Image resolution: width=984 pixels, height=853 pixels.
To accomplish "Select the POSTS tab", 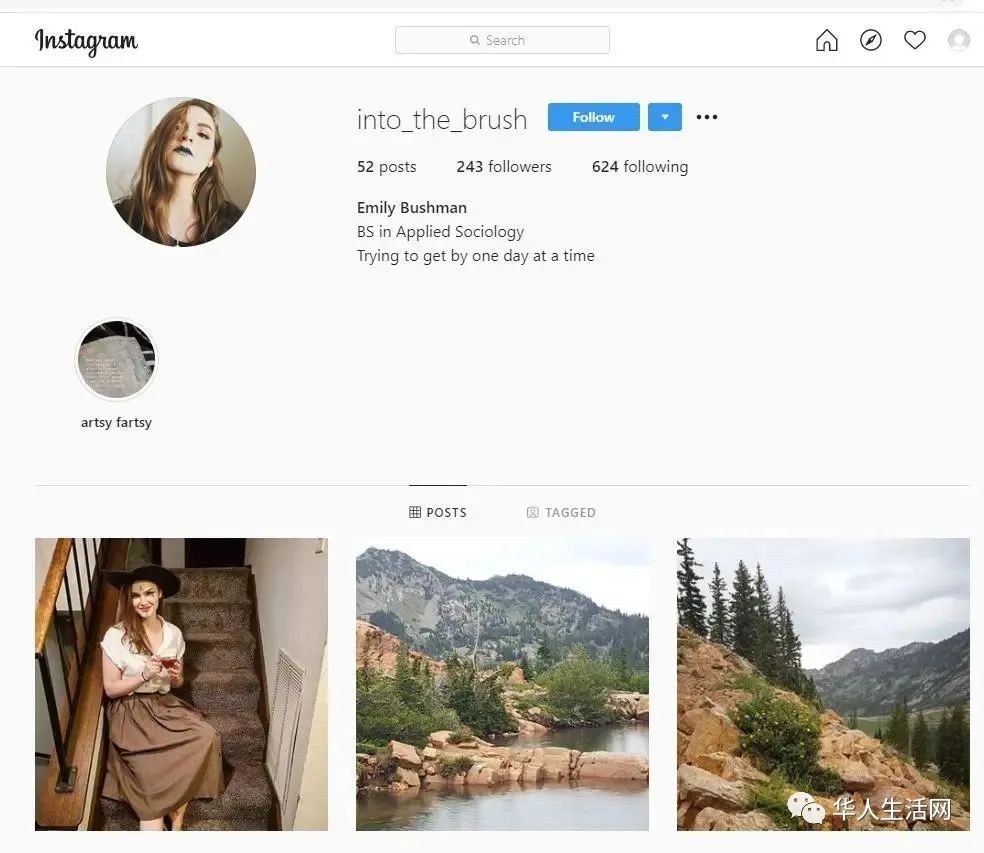I will [x=438, y=512].
